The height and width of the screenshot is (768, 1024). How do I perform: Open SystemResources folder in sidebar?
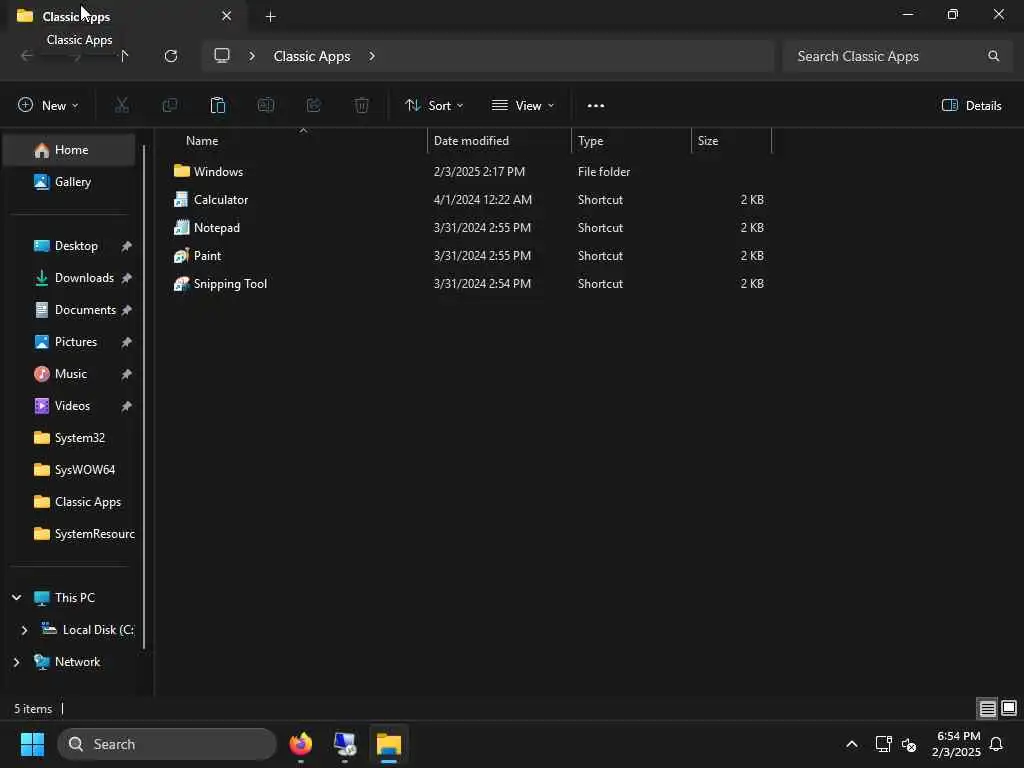pos(69,534)
